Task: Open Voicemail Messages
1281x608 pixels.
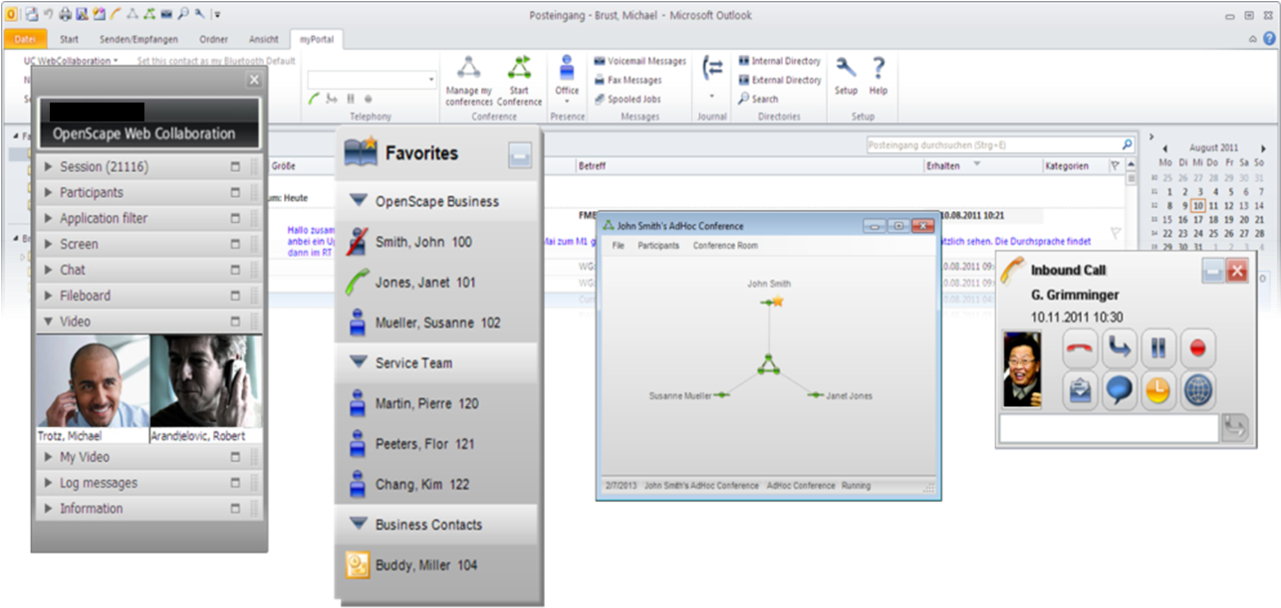Action: pos(640,60)
